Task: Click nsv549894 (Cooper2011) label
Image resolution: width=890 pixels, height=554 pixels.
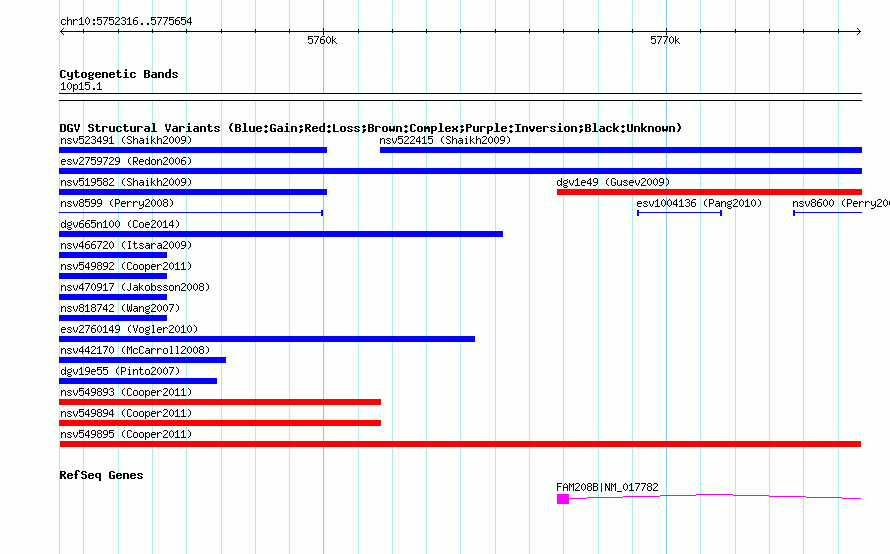Action: click(126, 413)
